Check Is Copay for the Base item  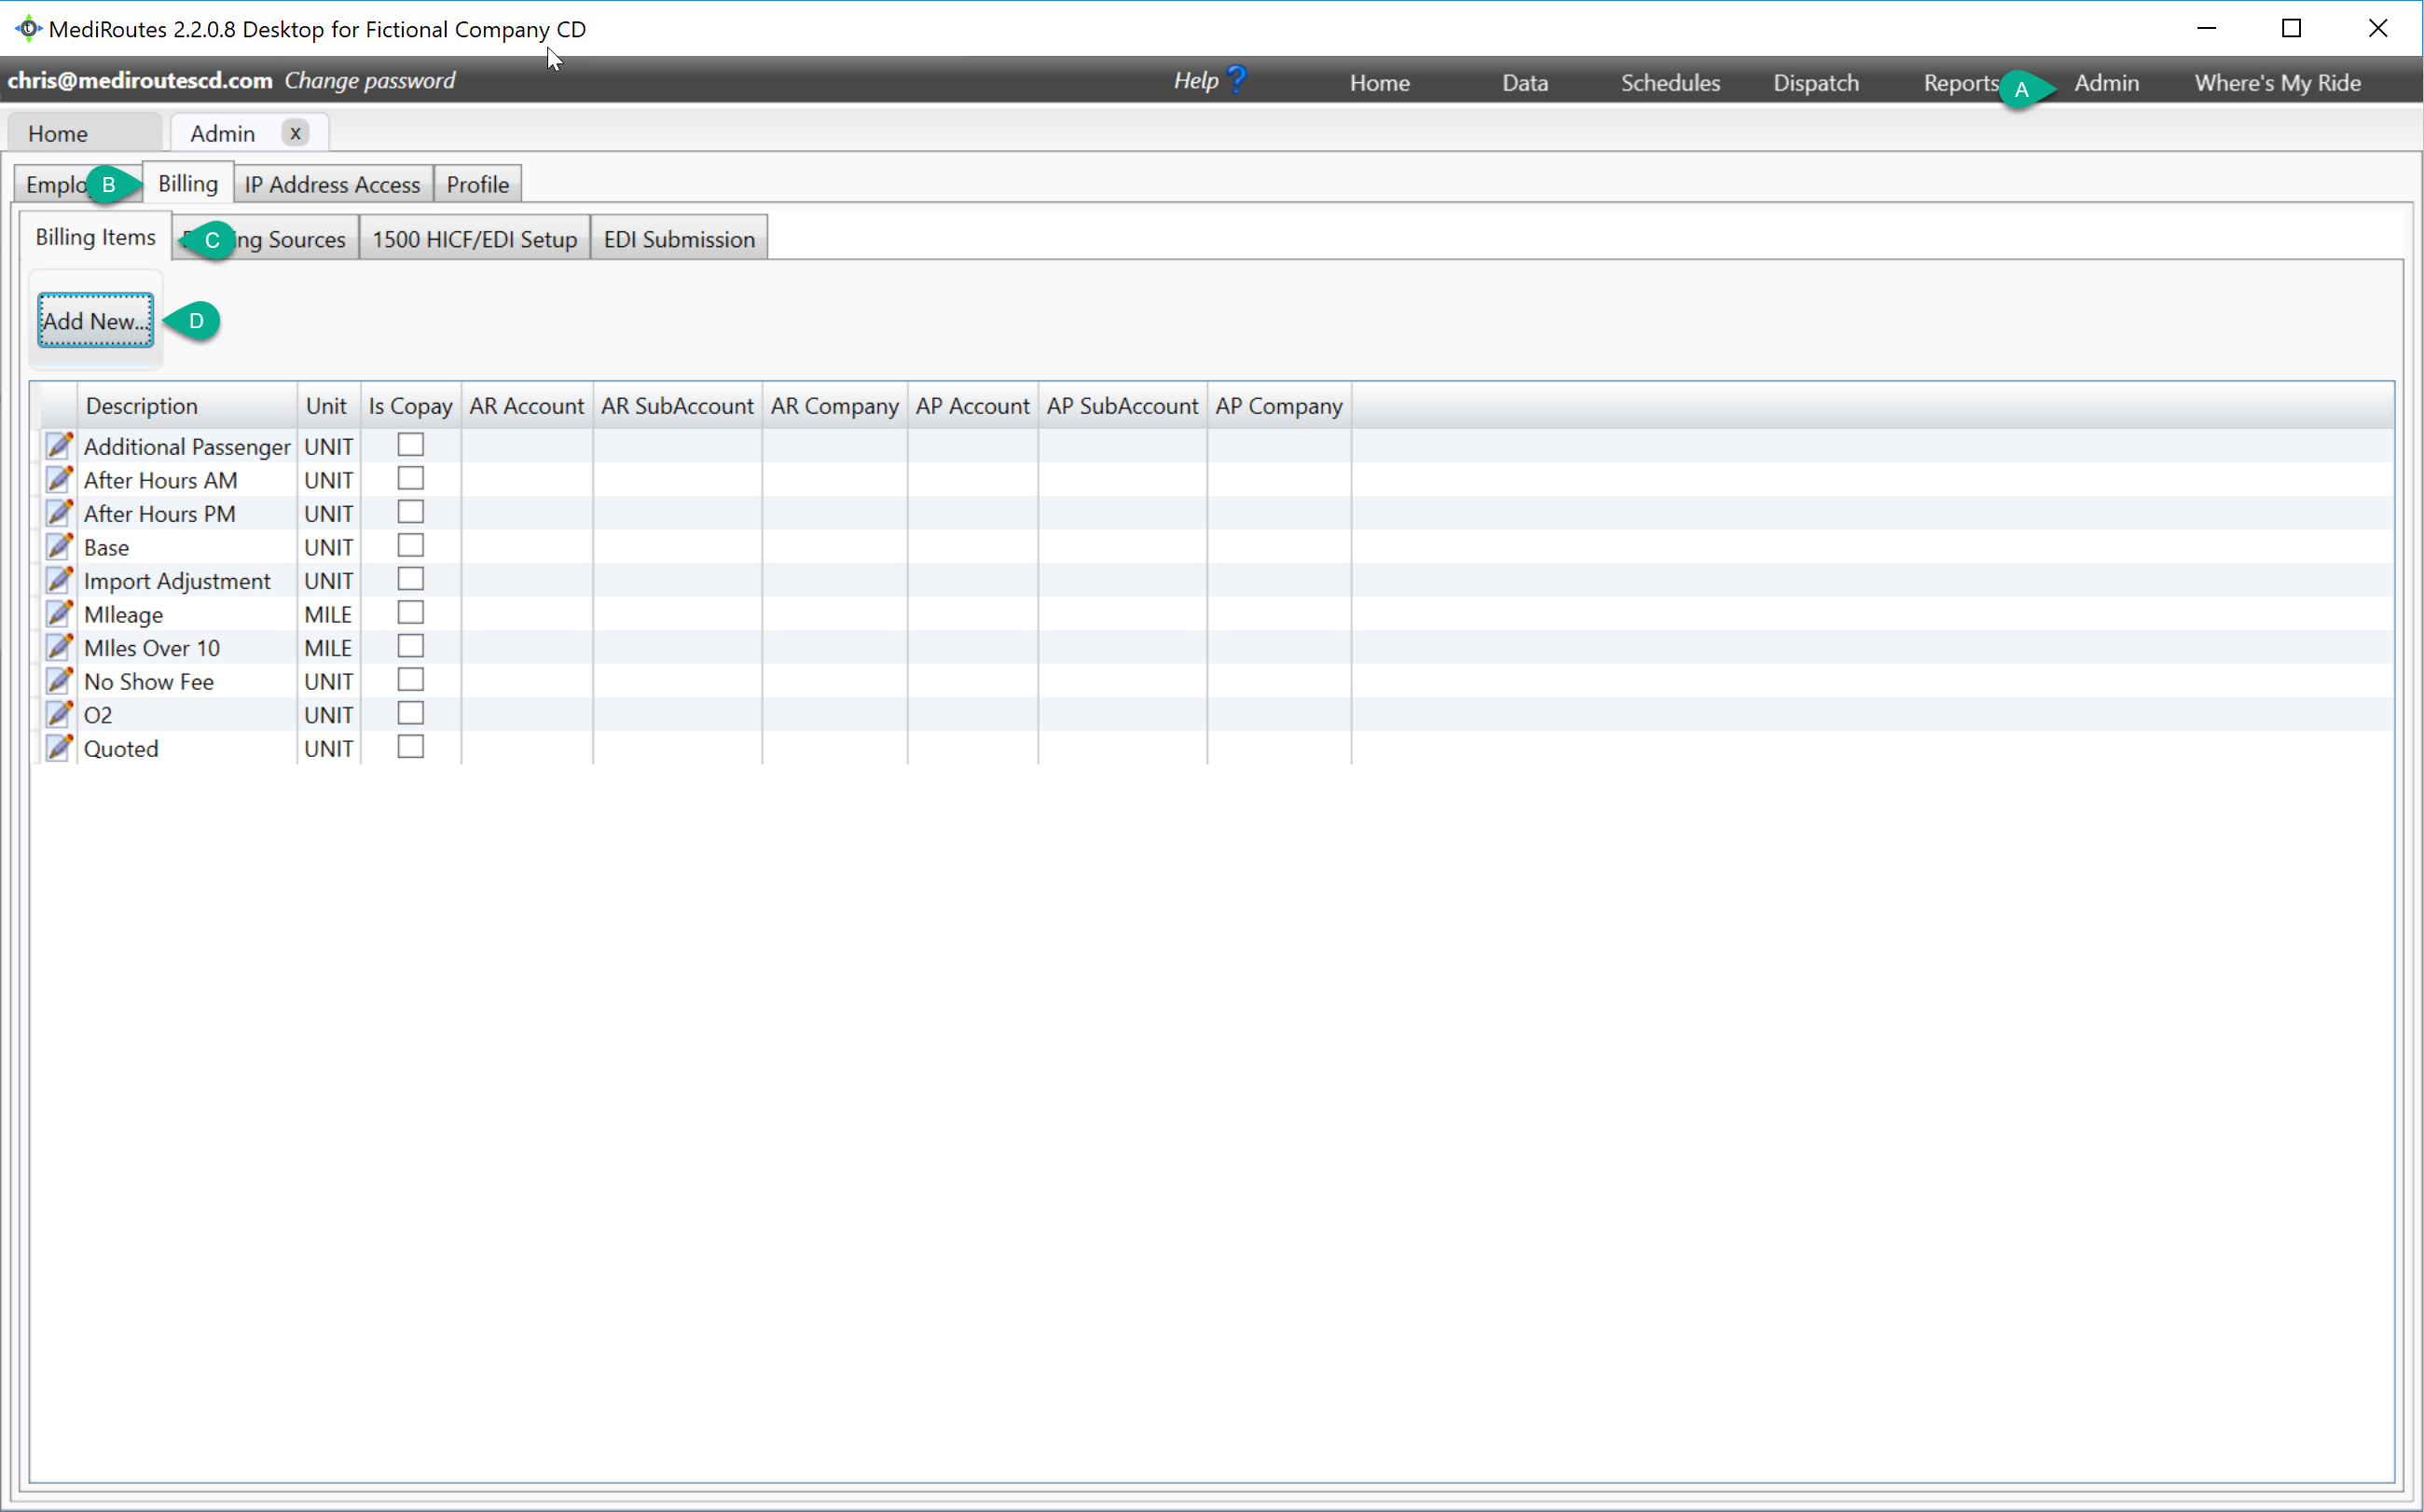coord(410,544)
